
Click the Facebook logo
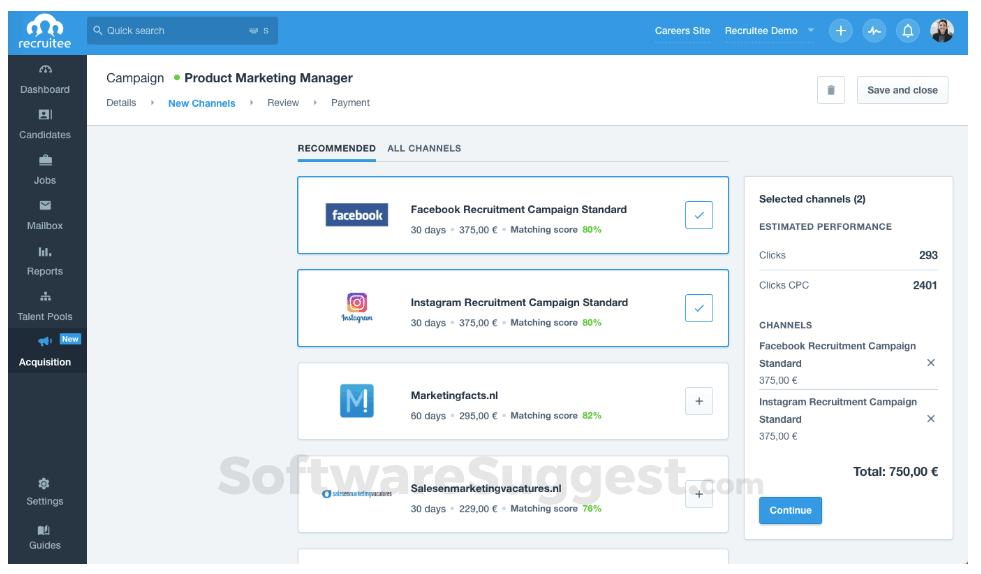[357, 215]
